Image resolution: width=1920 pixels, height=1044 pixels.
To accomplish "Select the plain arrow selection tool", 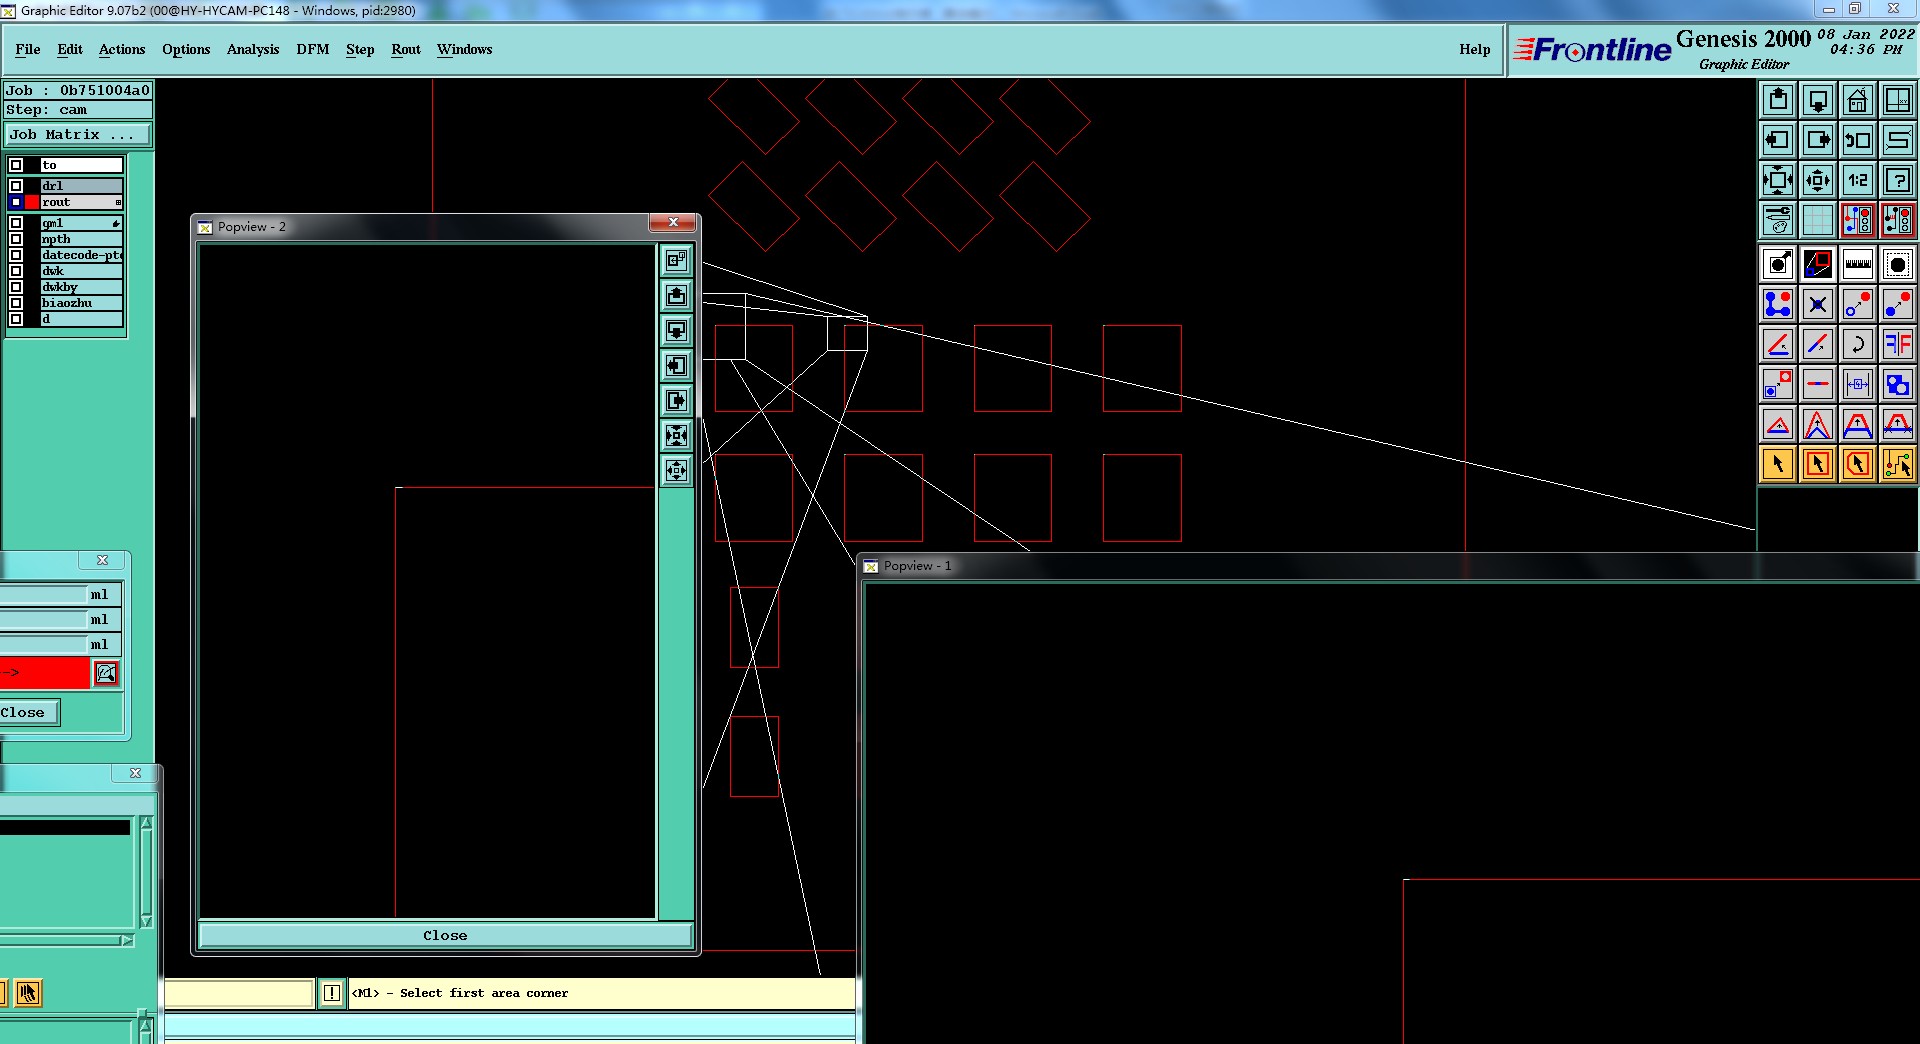I will (1778, 464).
